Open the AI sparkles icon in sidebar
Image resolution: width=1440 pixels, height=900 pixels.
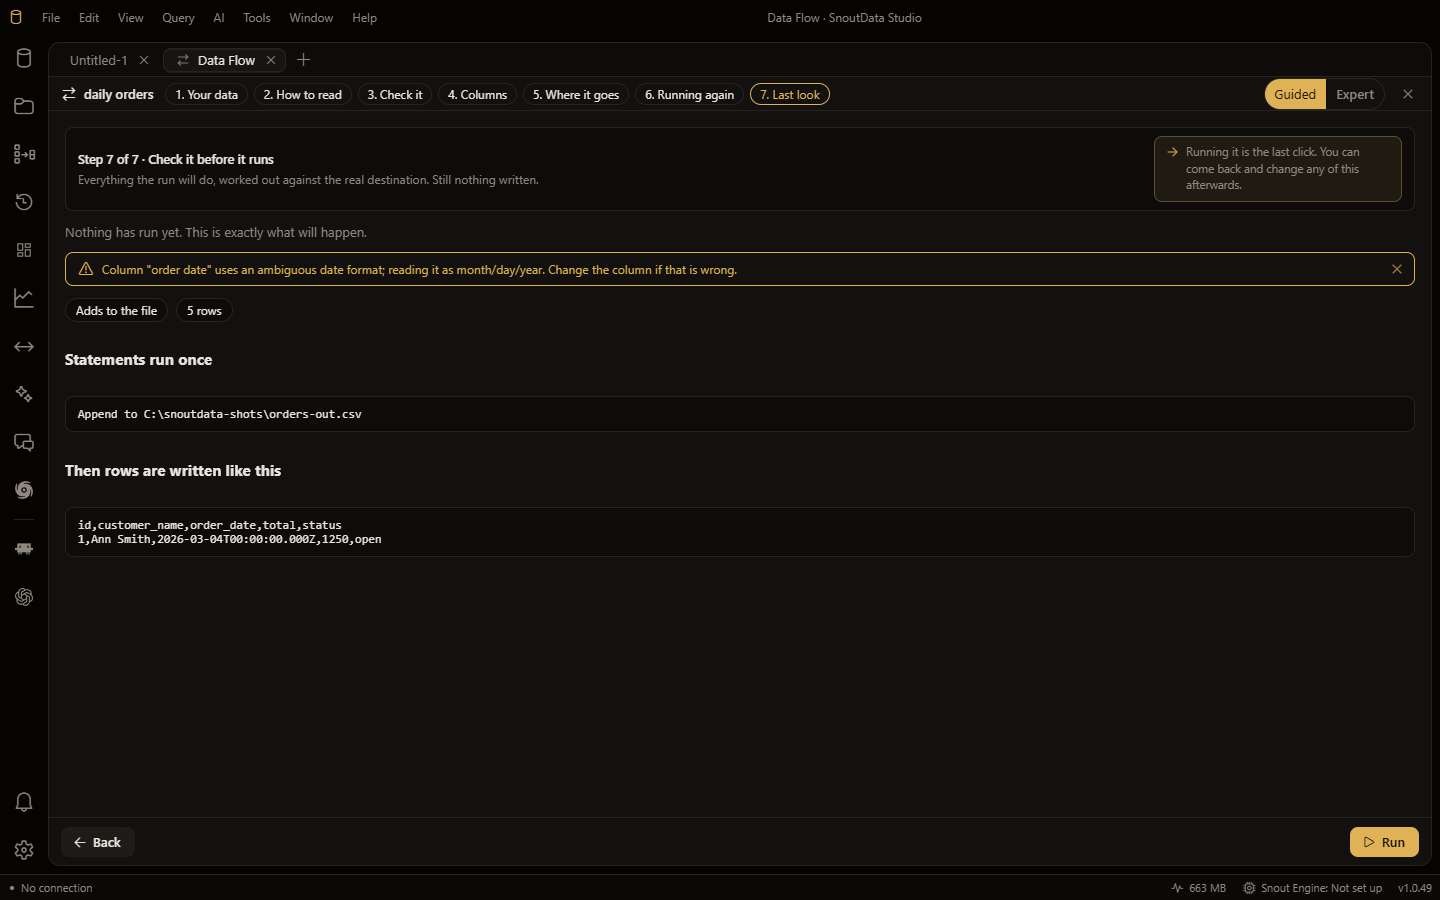click(x=24, y=394)
